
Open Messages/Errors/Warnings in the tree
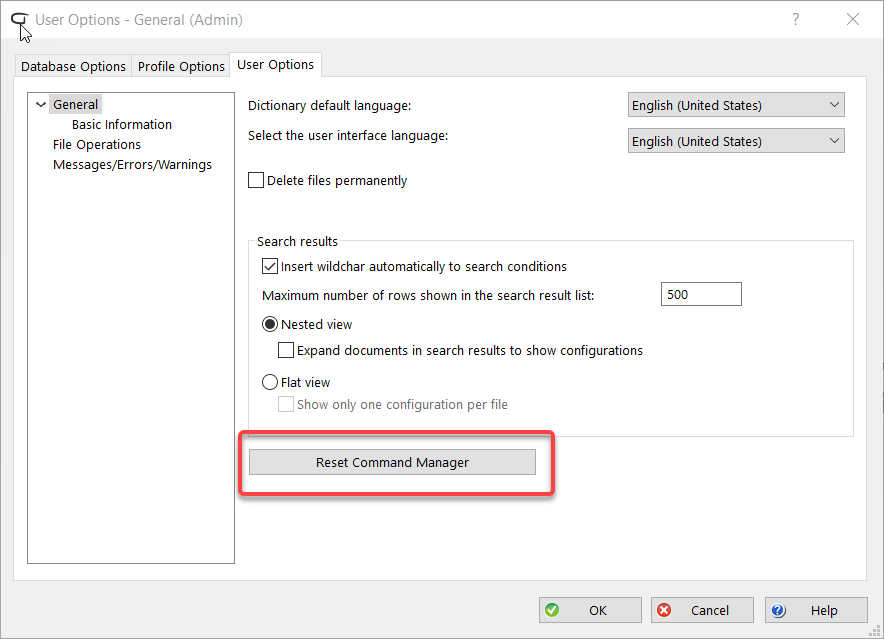tap(132, 165)
